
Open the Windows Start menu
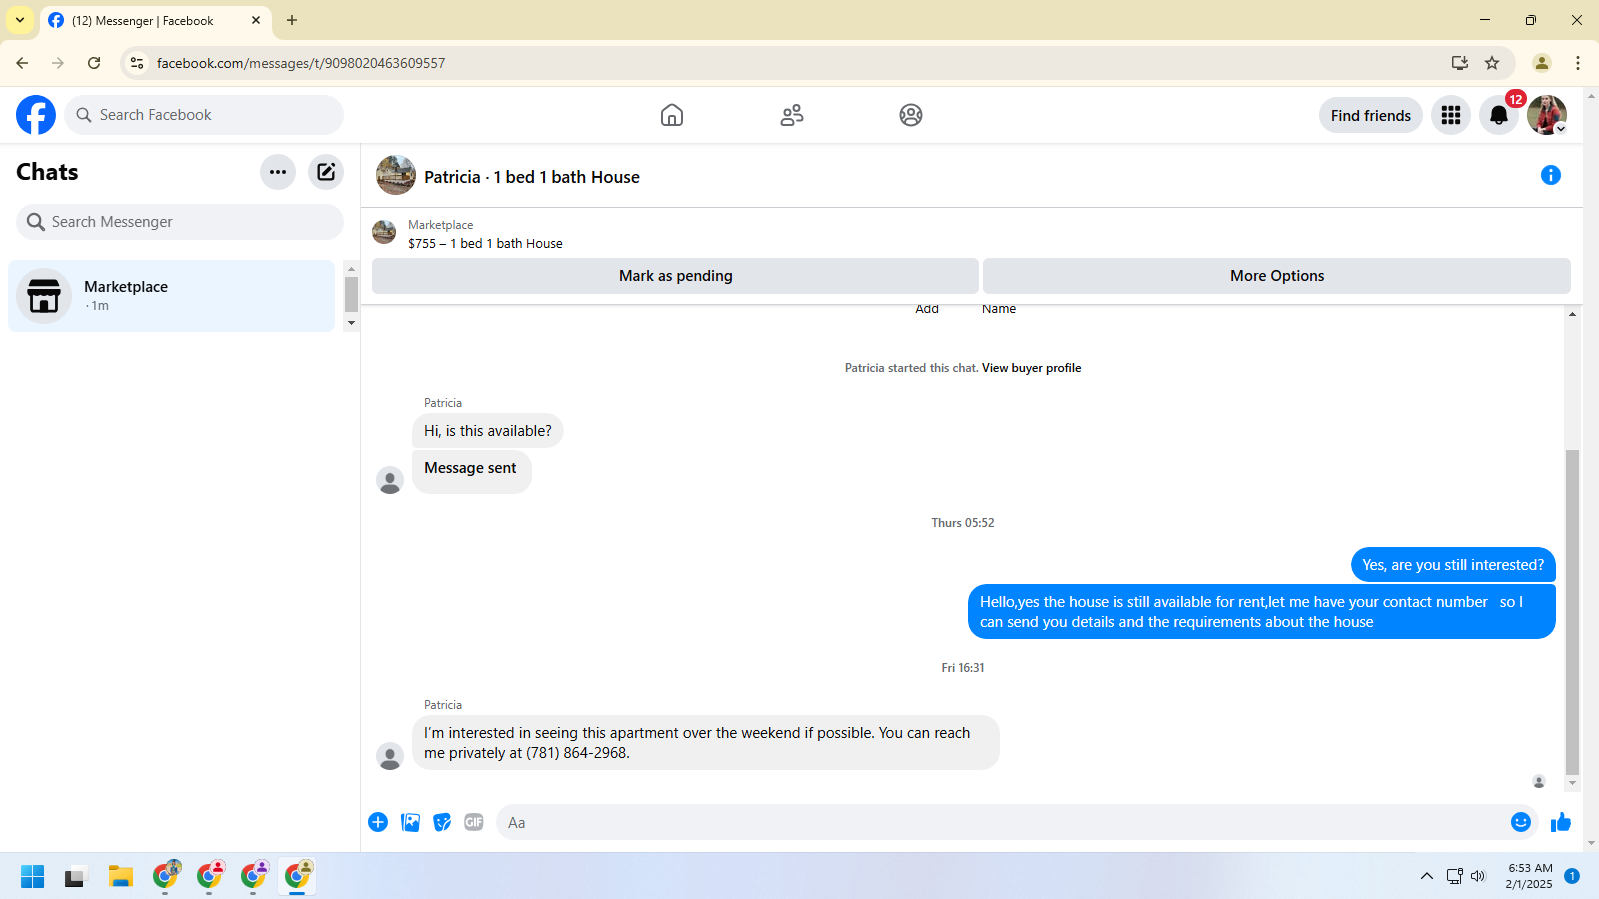(x=32, y=877)
